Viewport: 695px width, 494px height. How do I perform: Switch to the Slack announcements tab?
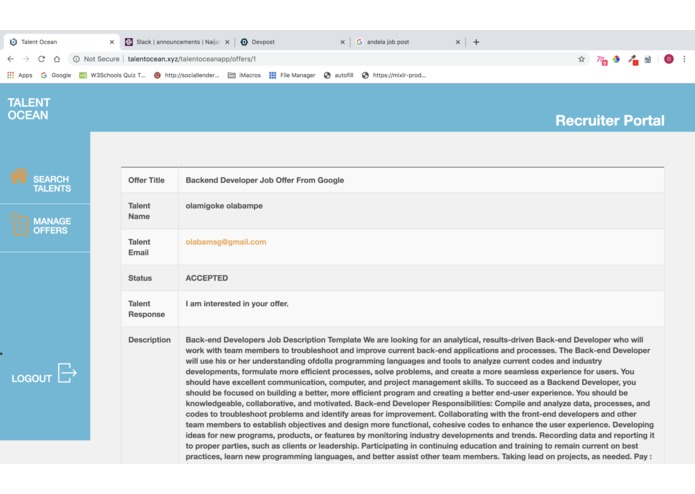tap(177, 42)
